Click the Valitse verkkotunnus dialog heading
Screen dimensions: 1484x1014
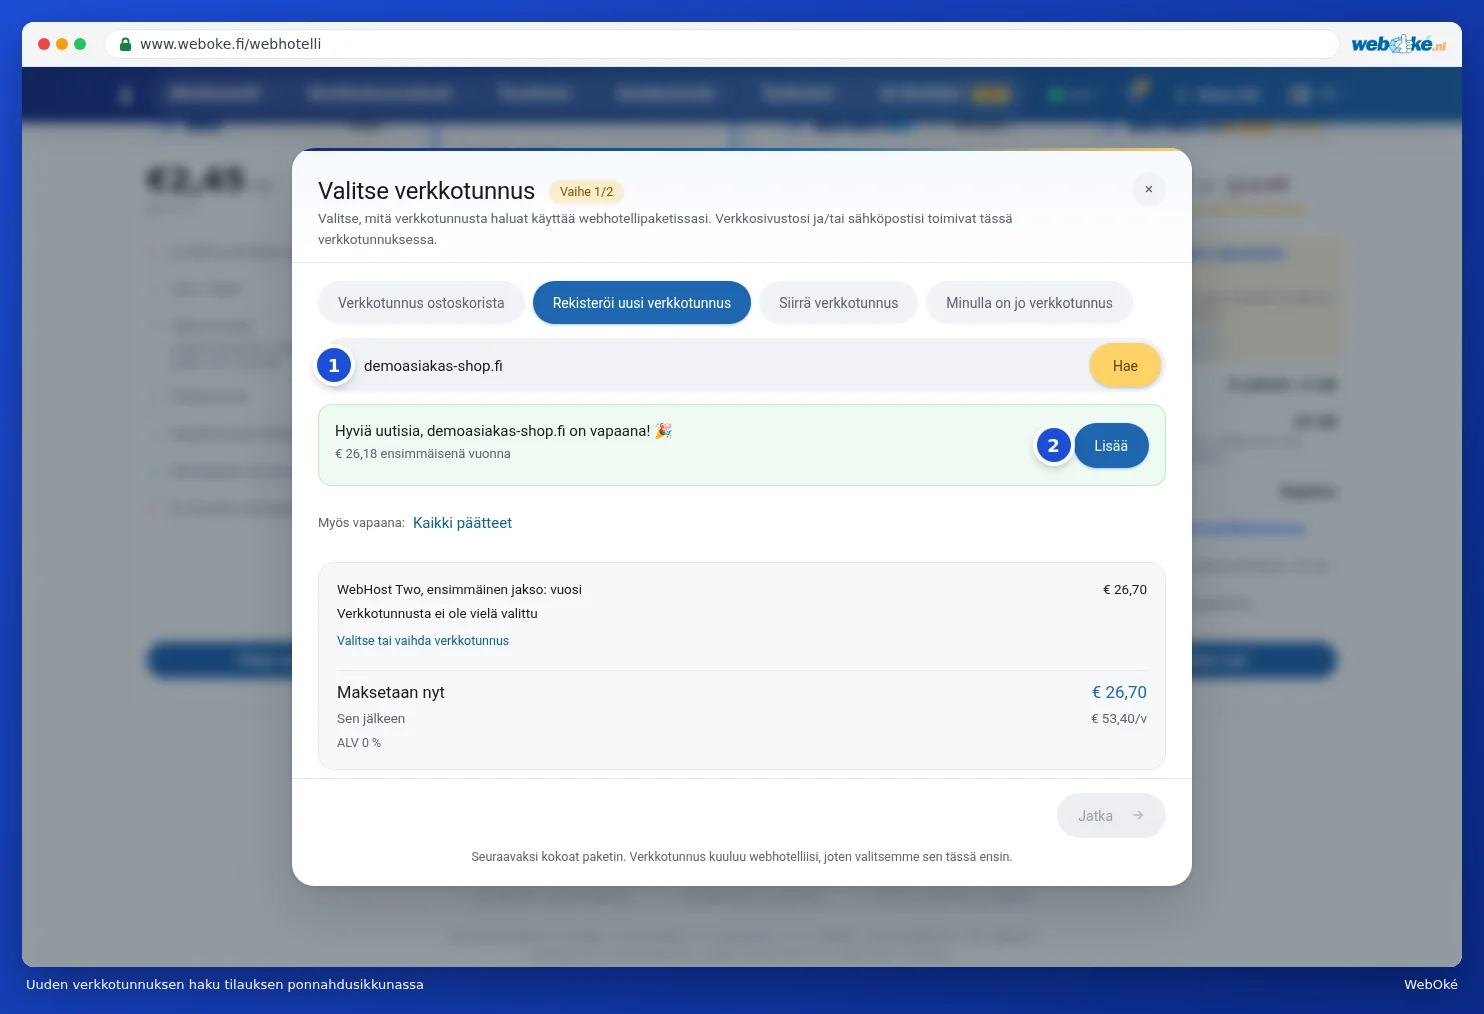426,191
